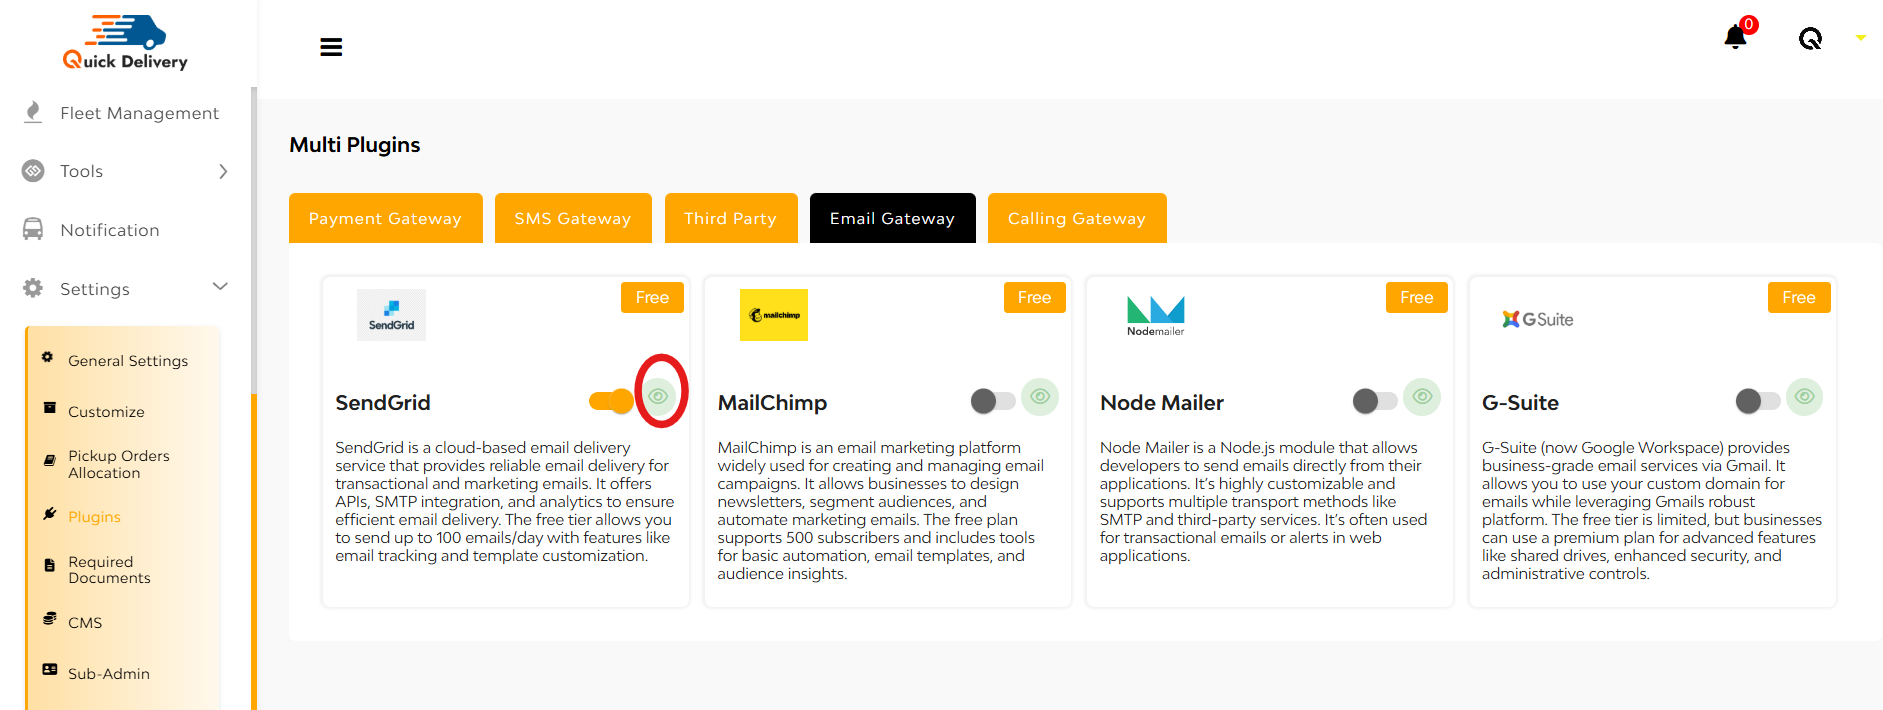1883x710 pixels.
Task: Open the Plugins page
Action: click(x=94, y=517)
